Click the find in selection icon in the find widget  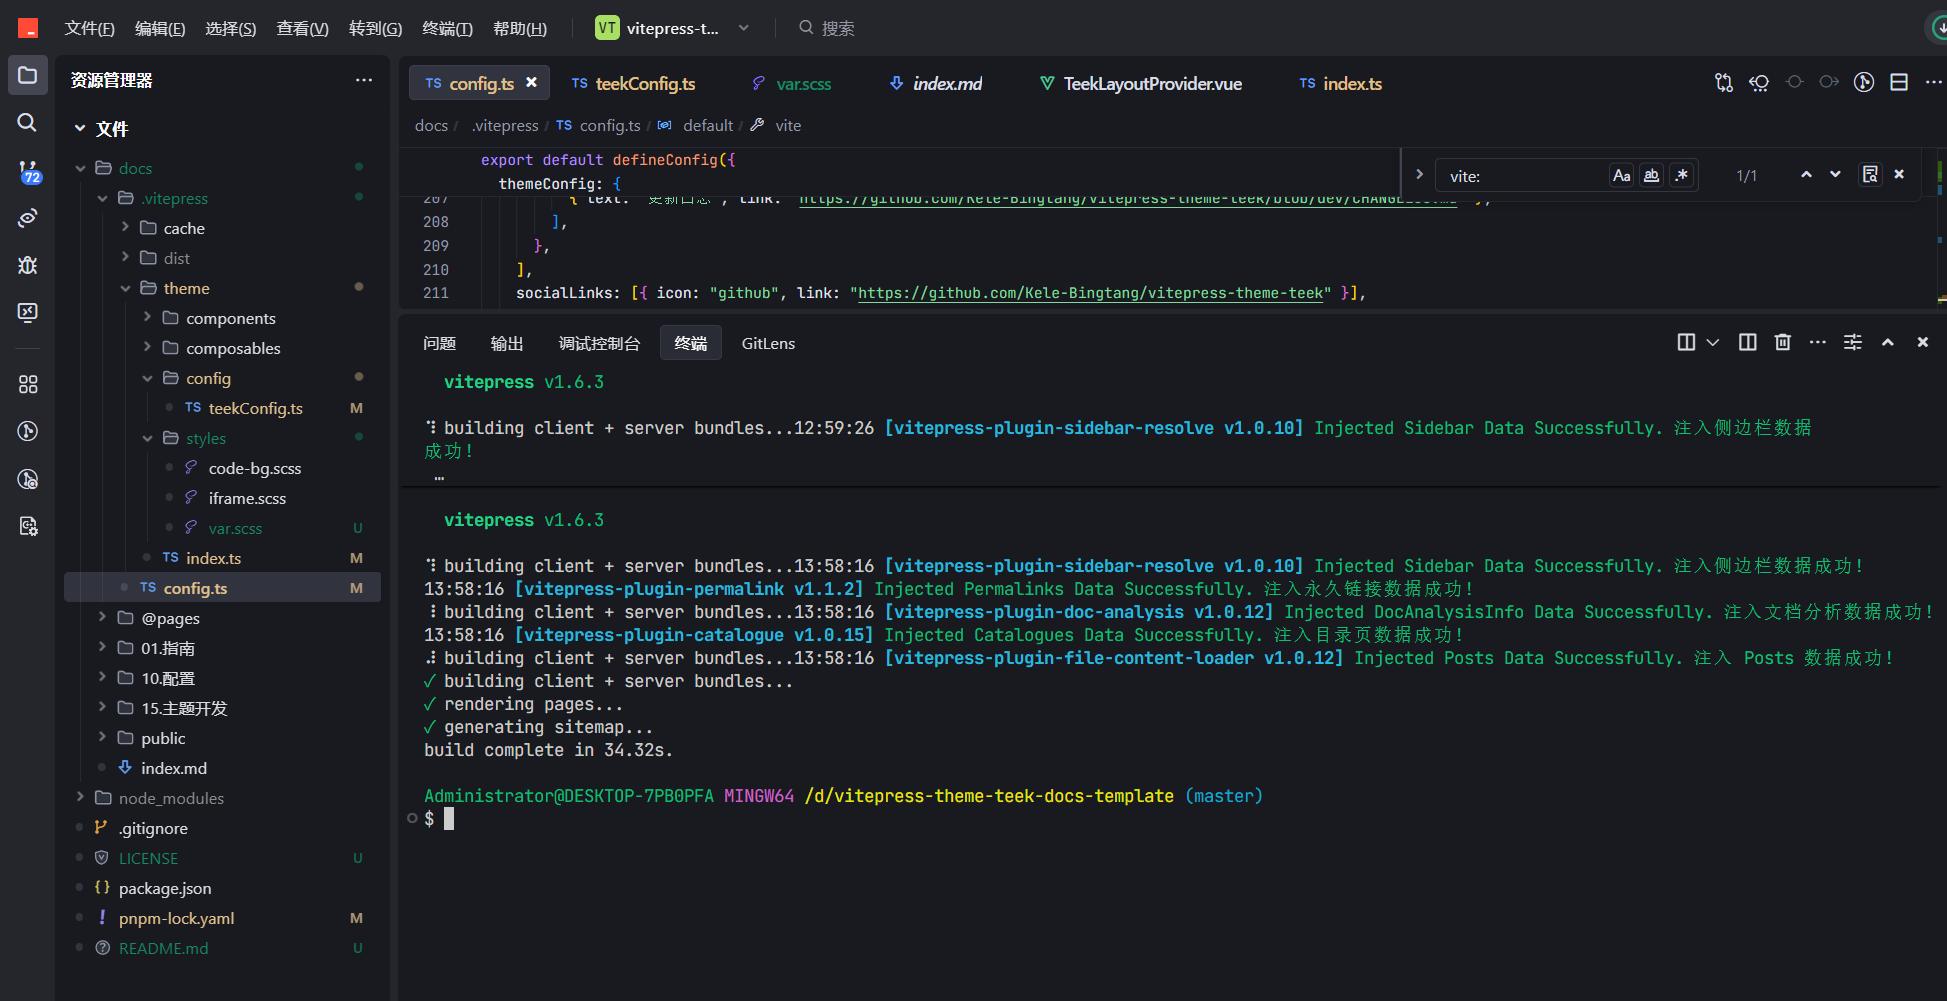tap(1870, 175)
